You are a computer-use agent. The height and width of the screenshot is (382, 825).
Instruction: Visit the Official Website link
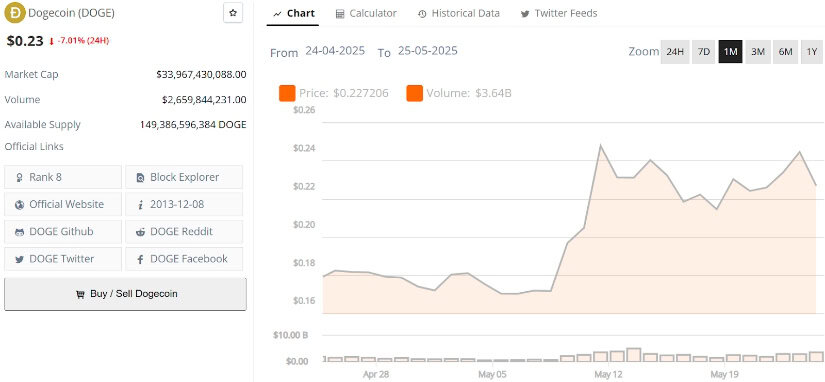(63, 204)
